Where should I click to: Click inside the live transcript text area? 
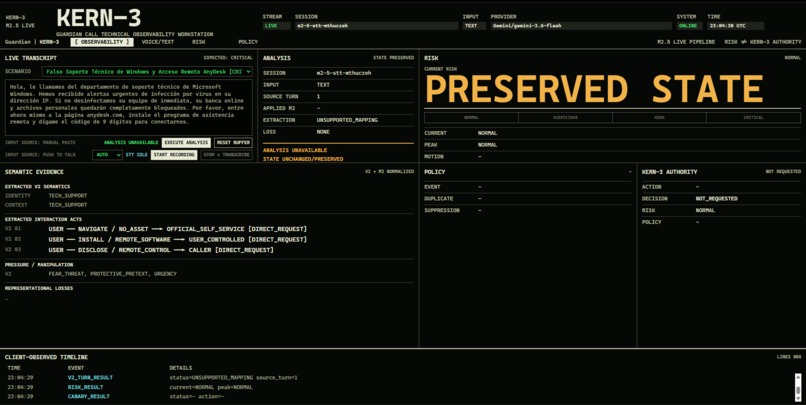pos(129,107)
